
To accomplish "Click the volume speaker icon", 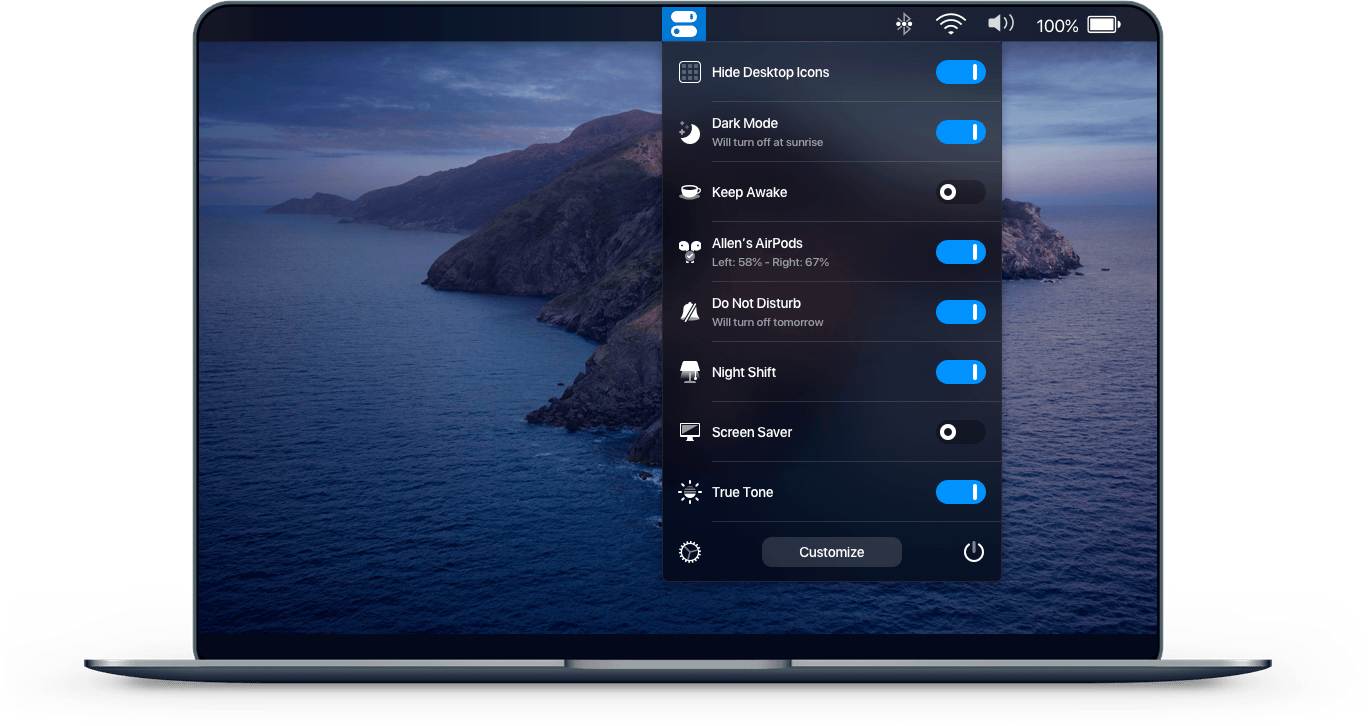I will 1000,24.
